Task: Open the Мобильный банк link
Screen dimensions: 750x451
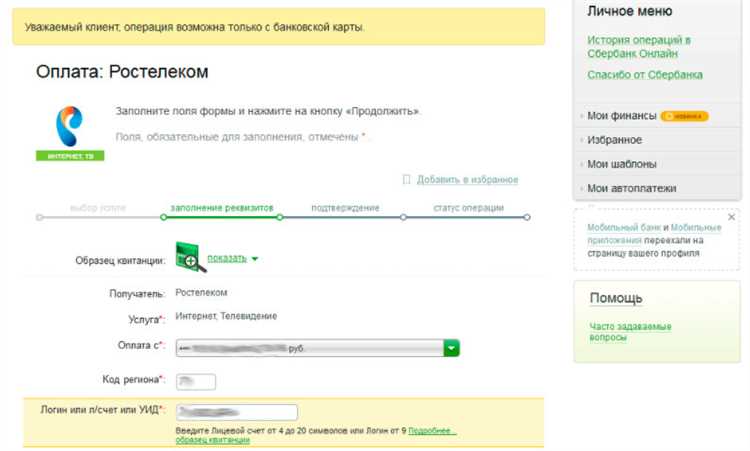Action: click(x=624, y=228)
